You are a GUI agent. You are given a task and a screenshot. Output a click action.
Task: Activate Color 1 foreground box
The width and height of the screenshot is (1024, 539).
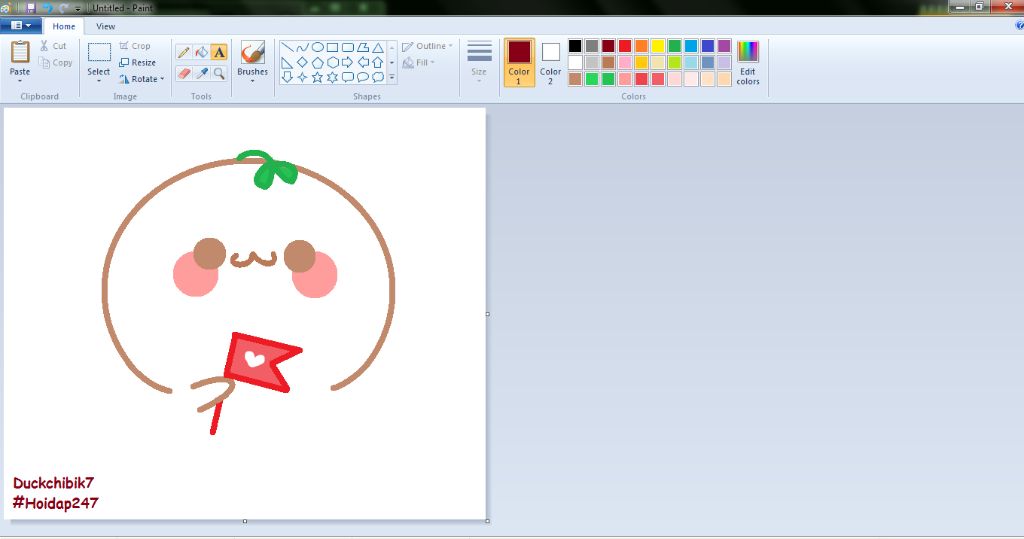(x=519, y=62)
